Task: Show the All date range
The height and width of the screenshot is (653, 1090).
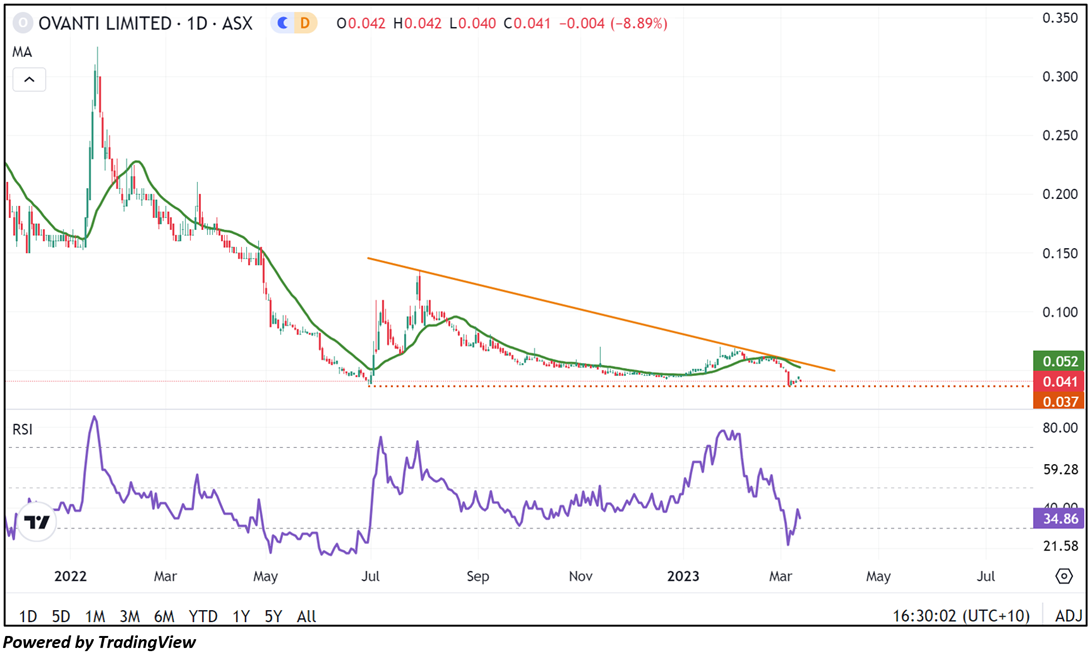Action: tap(307, 616)
